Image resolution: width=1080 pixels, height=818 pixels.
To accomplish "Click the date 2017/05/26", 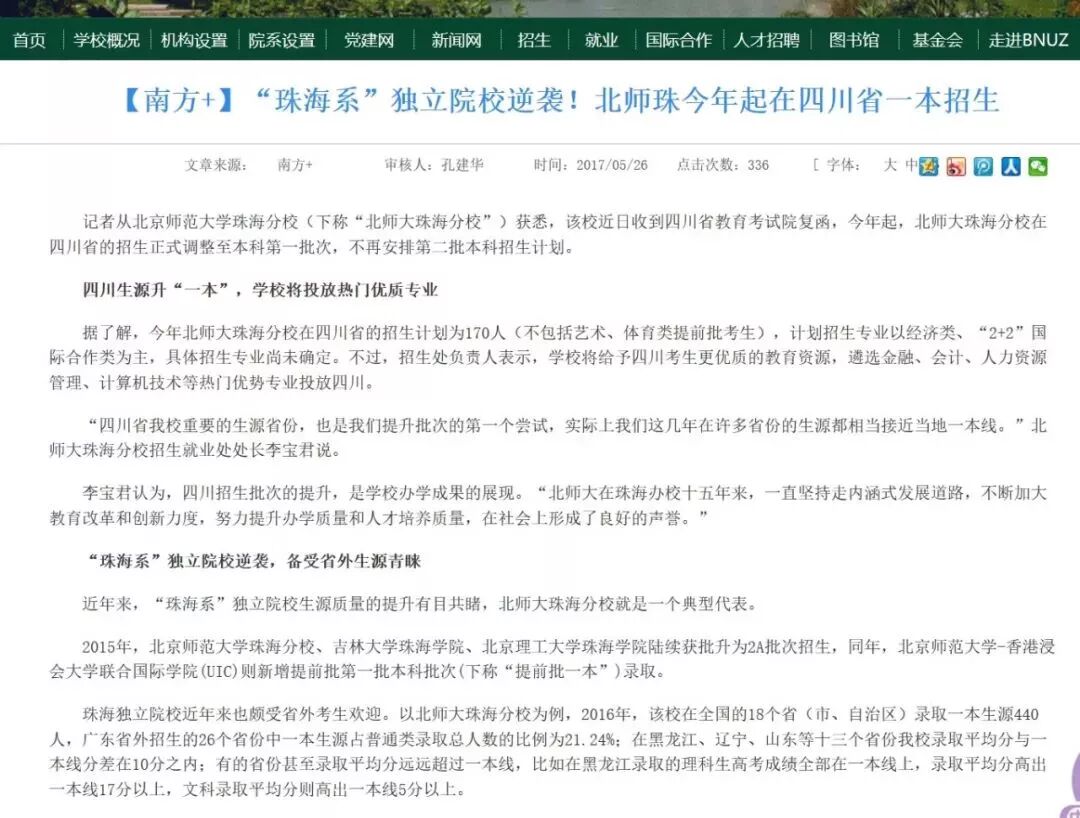I will [x=612, y=165].
